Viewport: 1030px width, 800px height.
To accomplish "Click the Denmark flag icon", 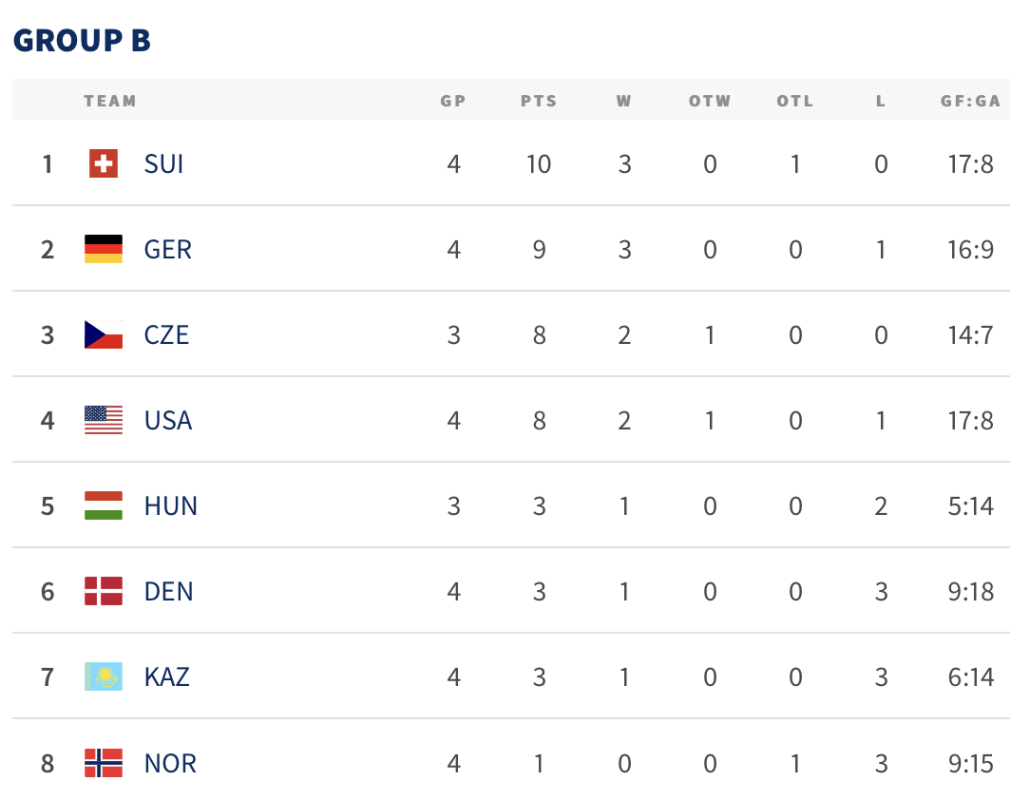I will point(103,591).
